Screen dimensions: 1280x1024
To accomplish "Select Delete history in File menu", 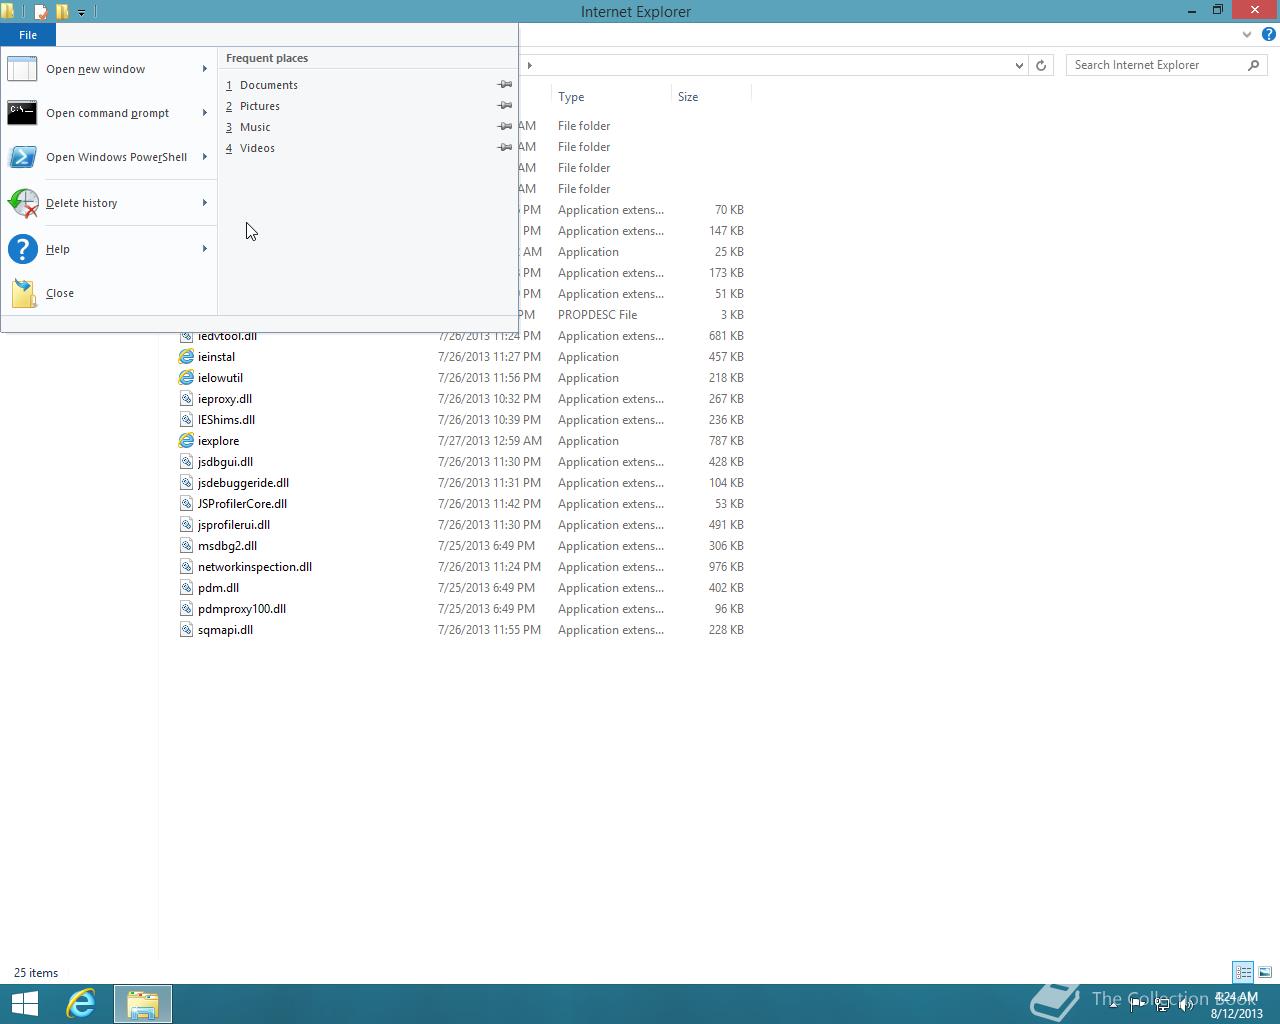I will point(109,203).
